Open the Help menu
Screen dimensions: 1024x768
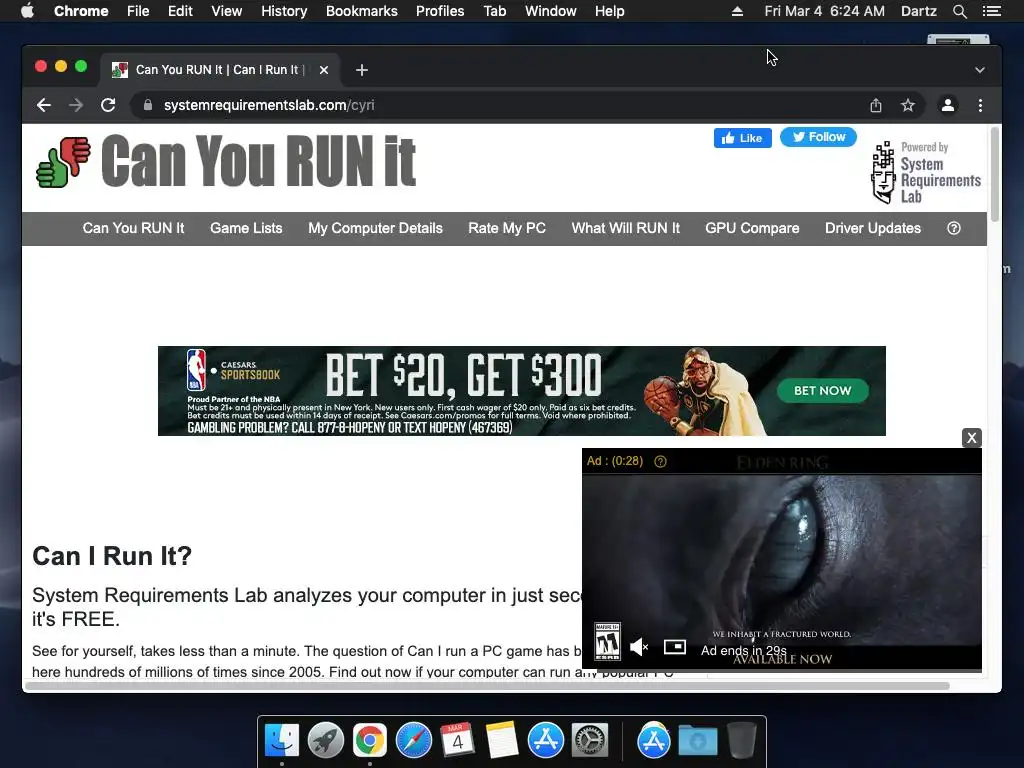(x=609, y=11)
